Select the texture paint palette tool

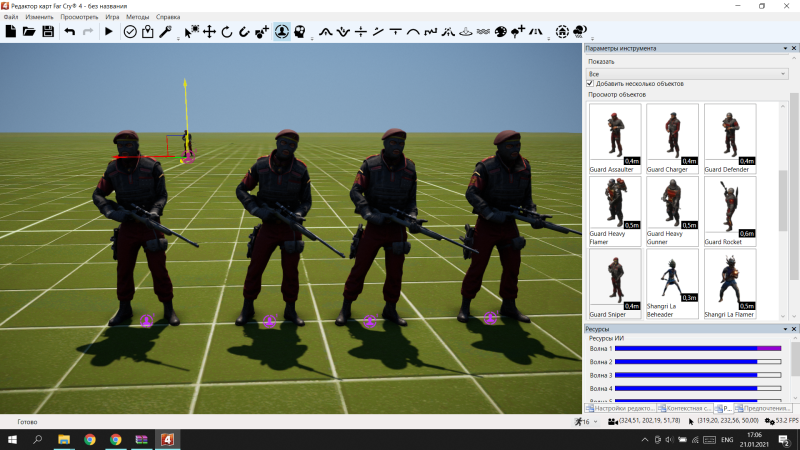coord(501,32)
